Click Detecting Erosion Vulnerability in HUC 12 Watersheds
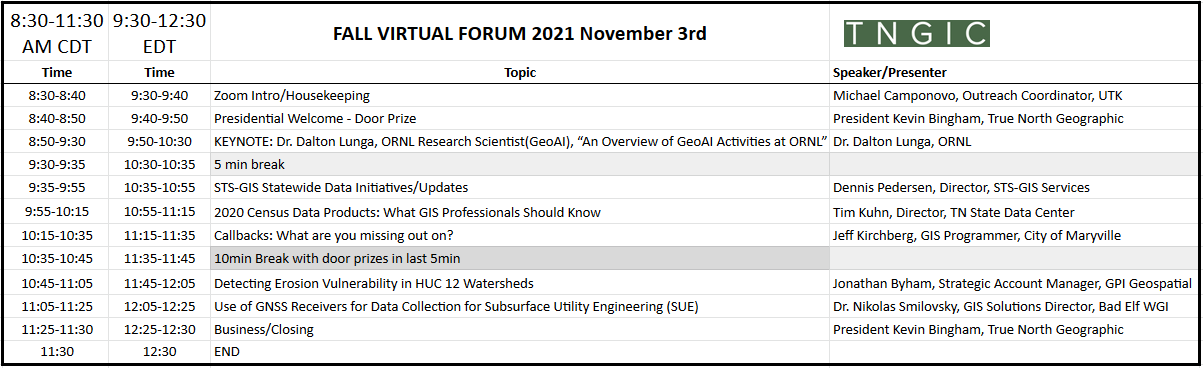Screen dimensions: 1203x368 [520, 283]
